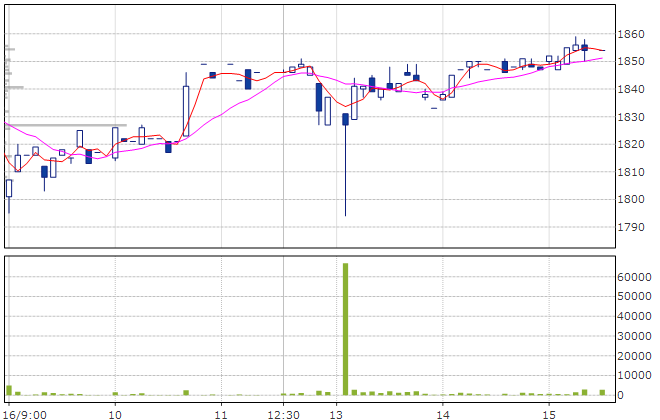The image size is (660, 420).
Task: Click the 1840 price axis label
Action: point(631,89)
